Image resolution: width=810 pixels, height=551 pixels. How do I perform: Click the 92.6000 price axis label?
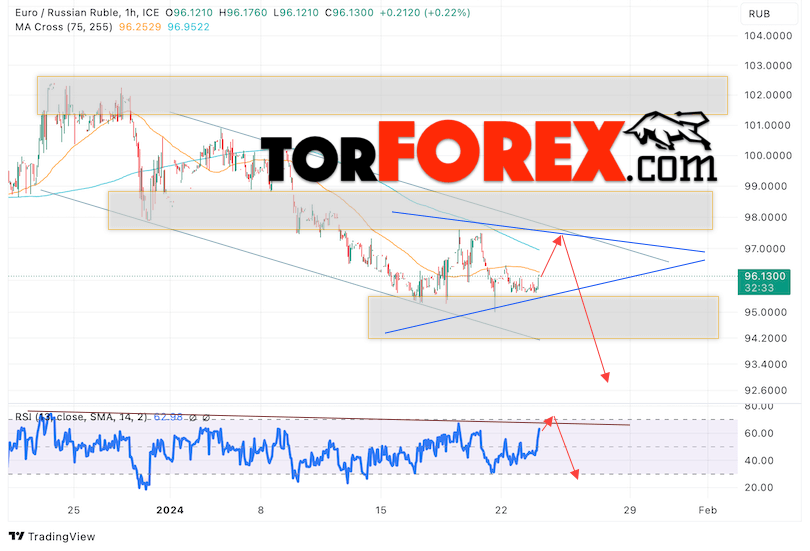tap(768, 390)
